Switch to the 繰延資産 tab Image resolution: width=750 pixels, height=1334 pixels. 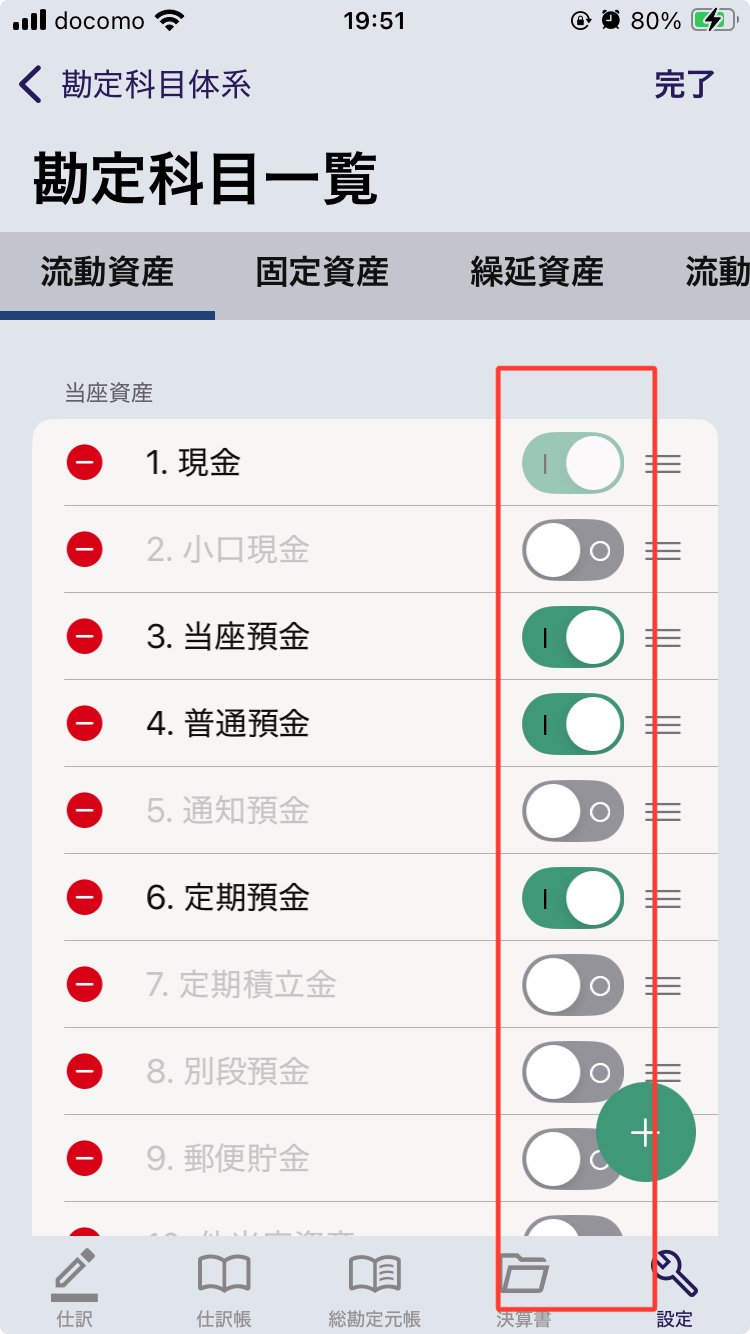click(537, 272)
